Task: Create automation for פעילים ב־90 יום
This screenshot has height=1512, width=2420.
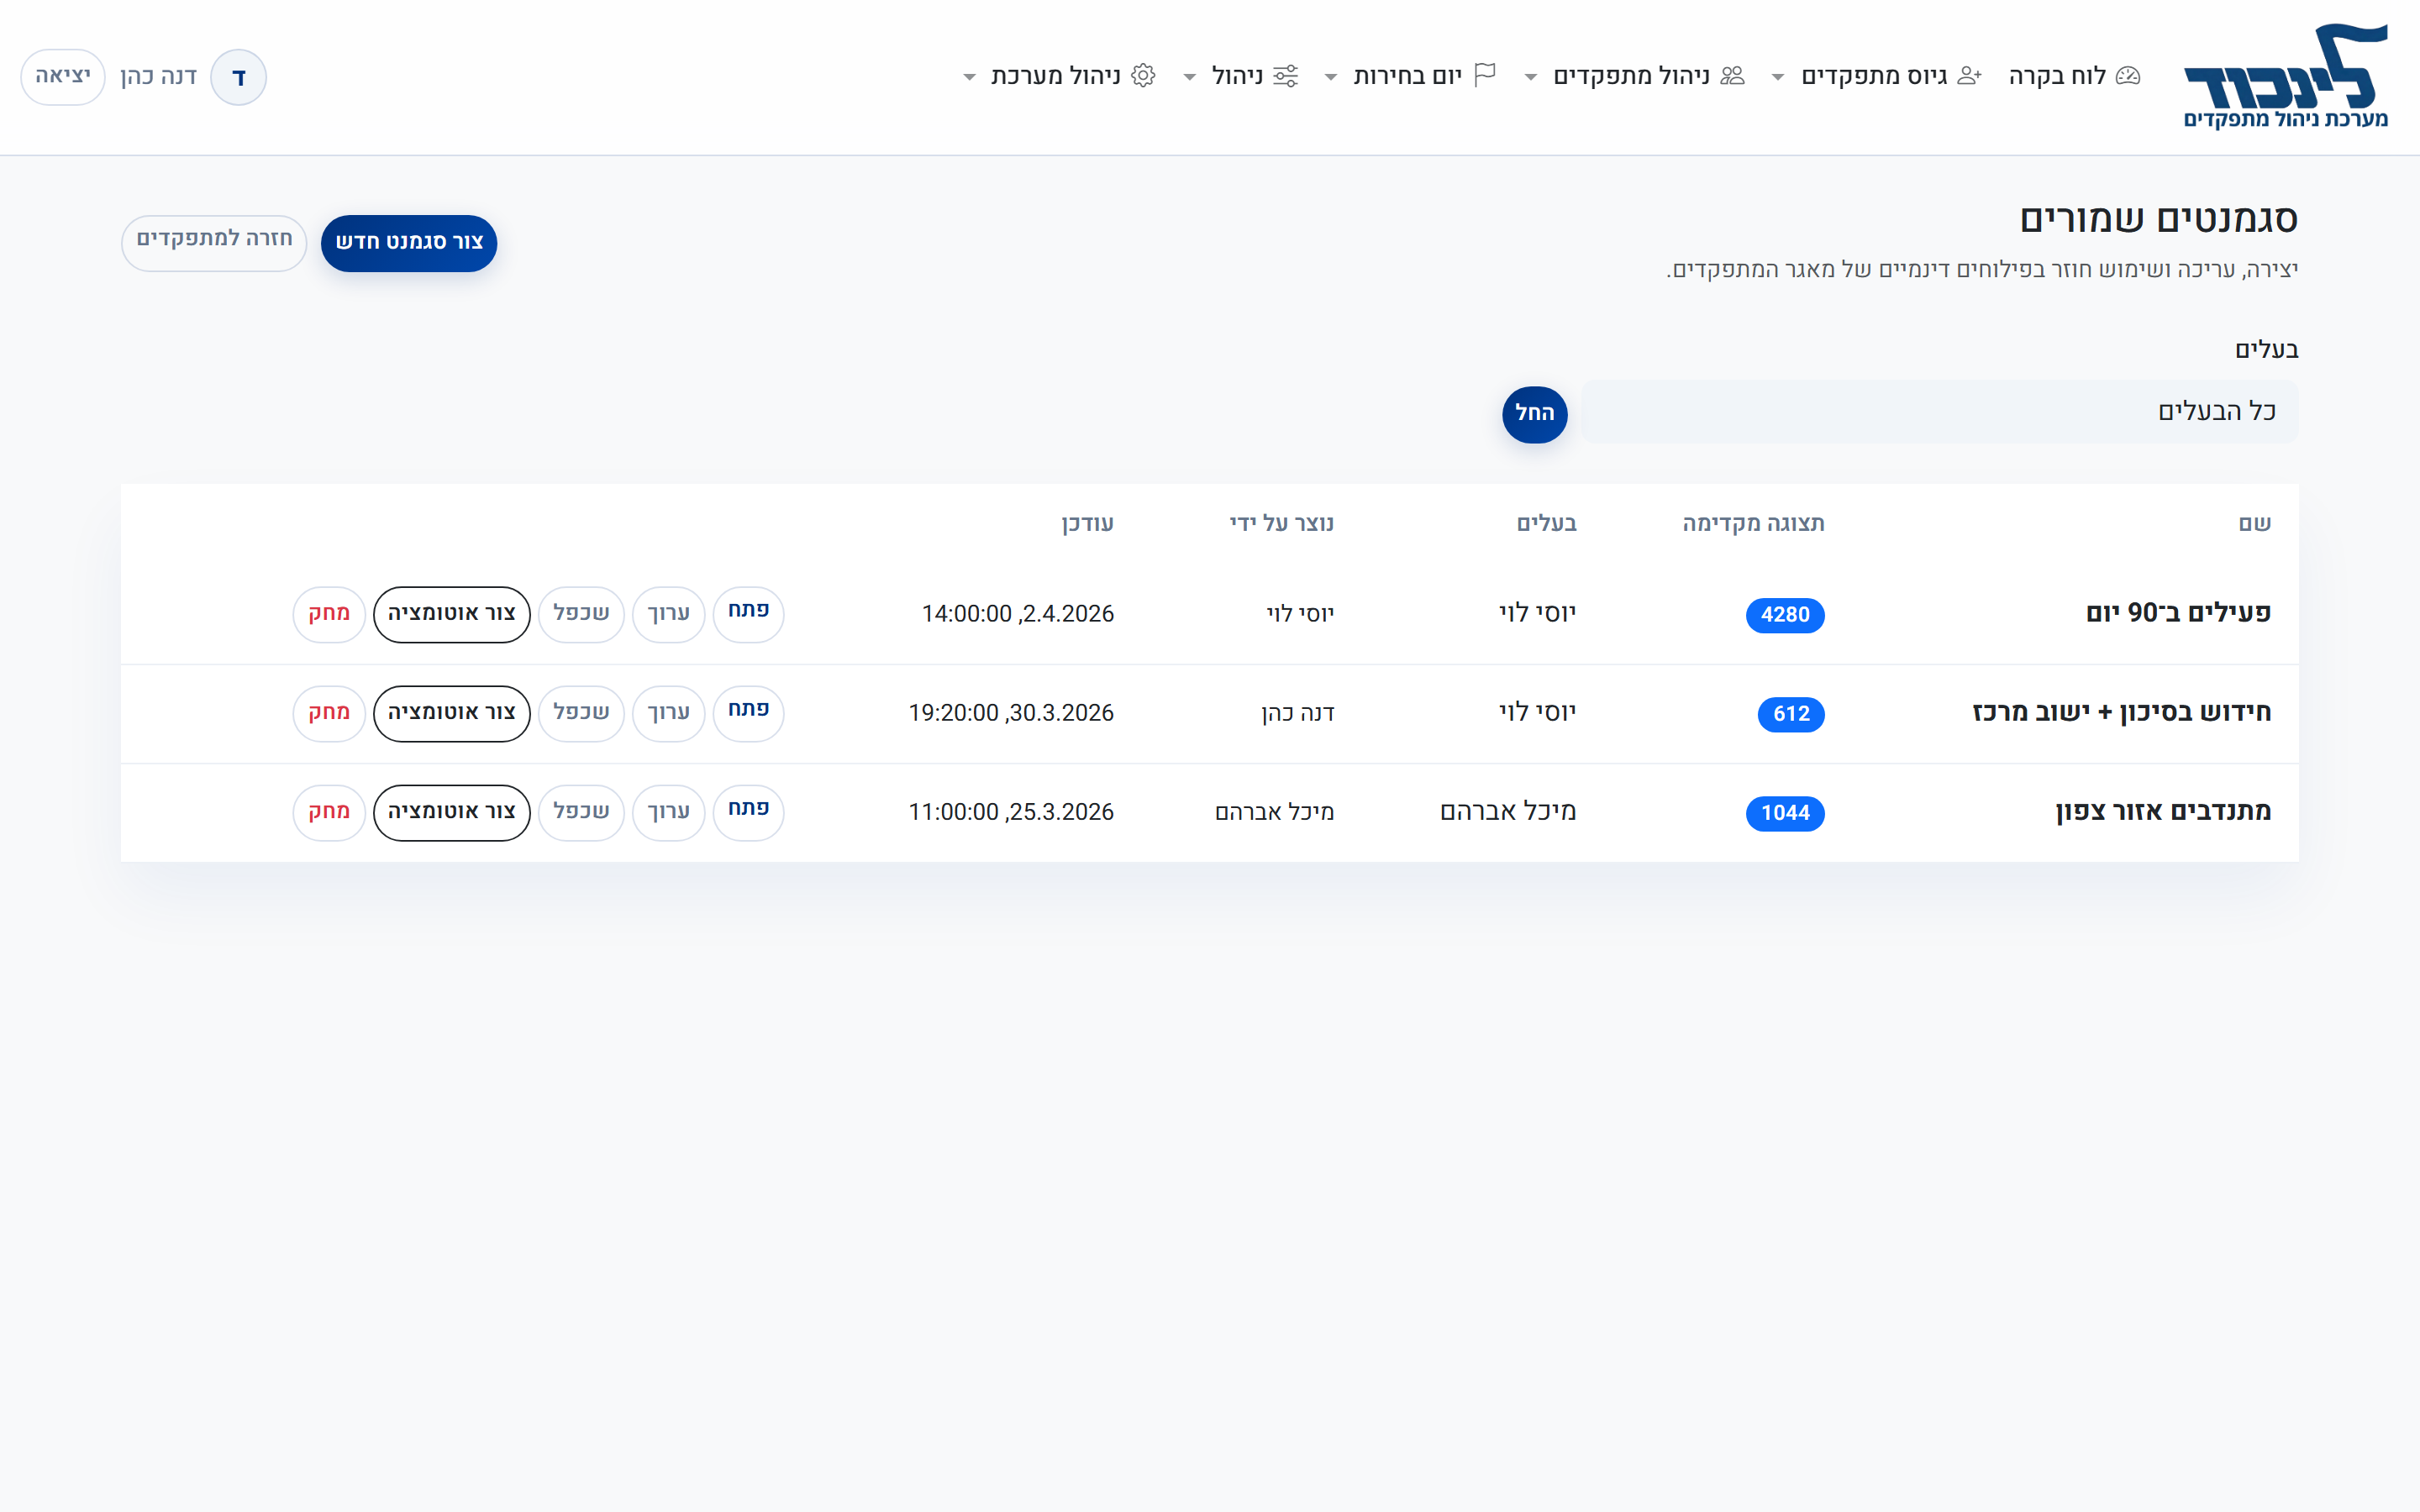Action: pyautogui.click(x=451, y=614)
